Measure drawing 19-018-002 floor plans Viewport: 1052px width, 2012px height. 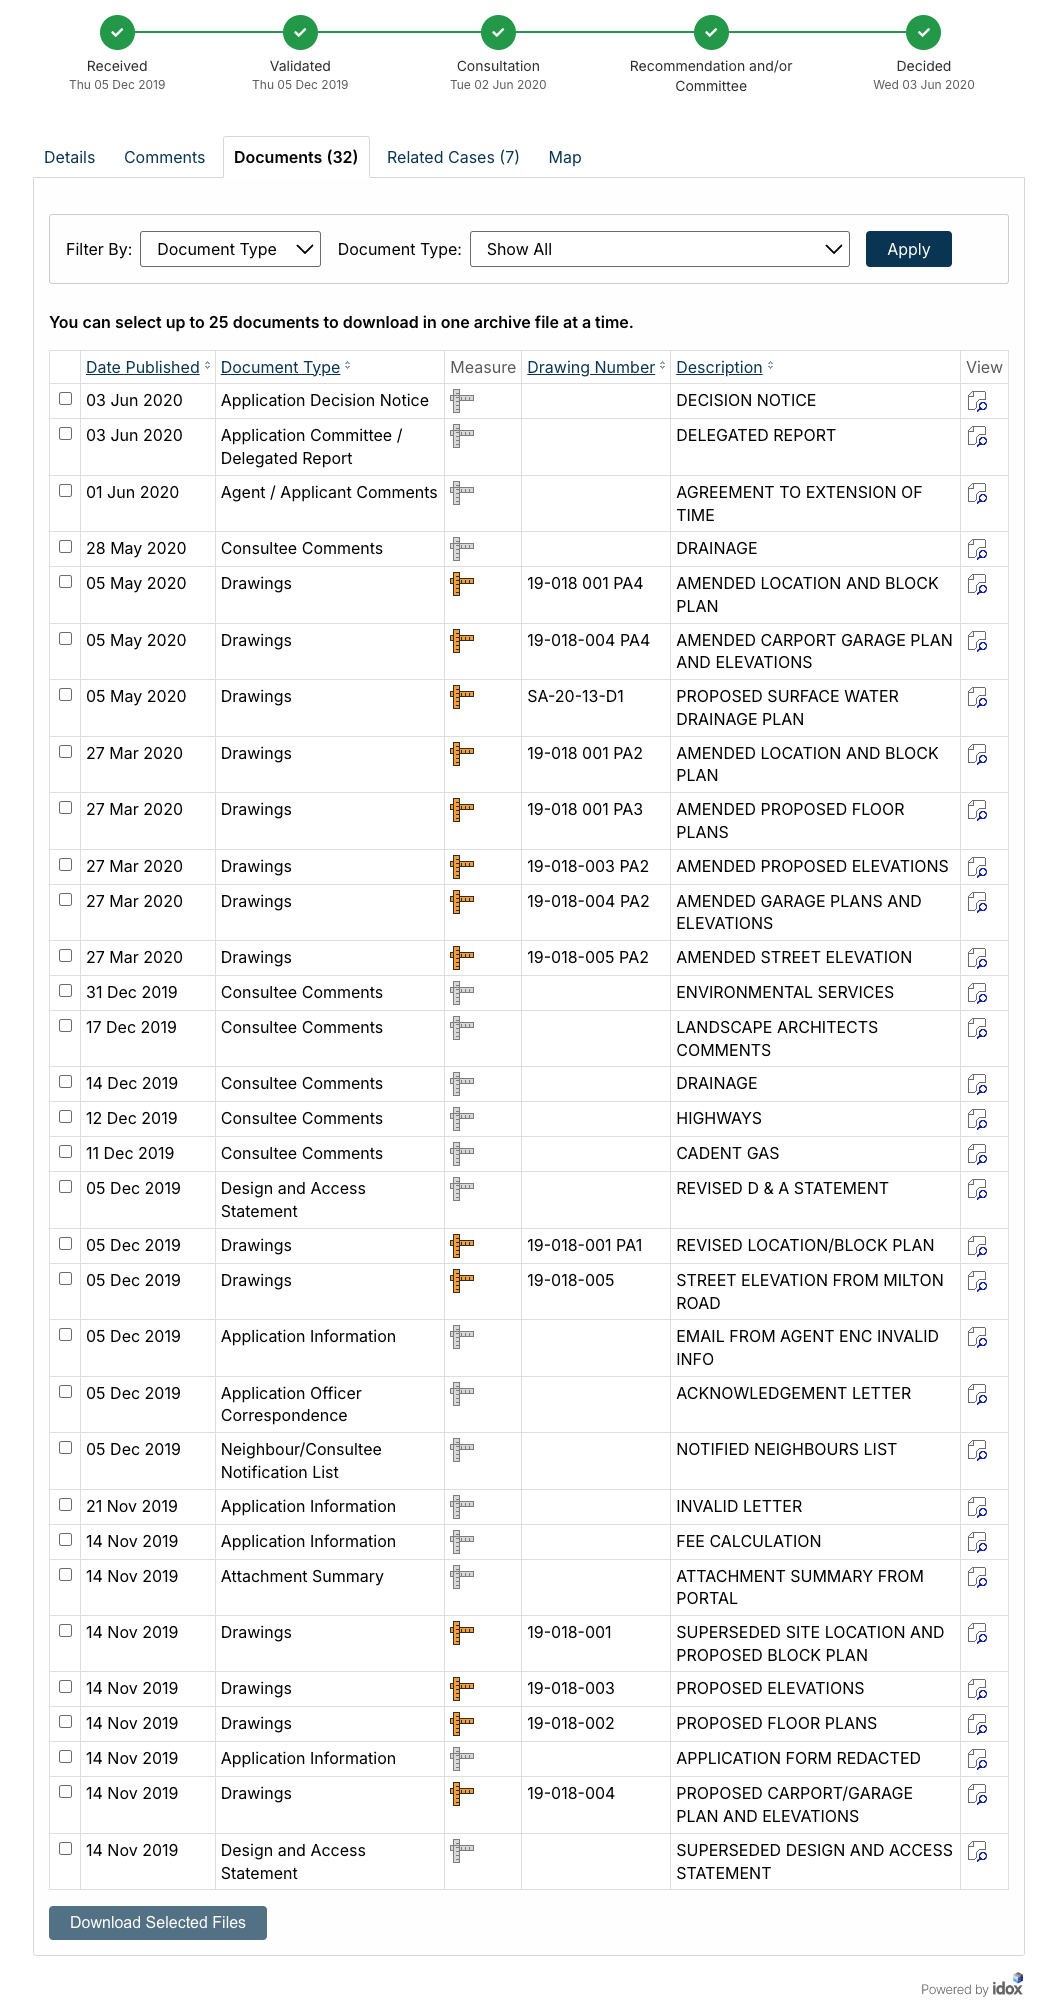(x=462, y=1724)
